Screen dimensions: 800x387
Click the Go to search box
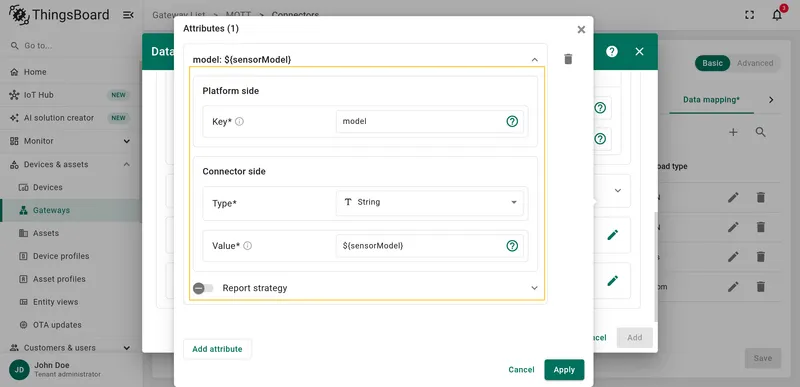tap(71, 46)
